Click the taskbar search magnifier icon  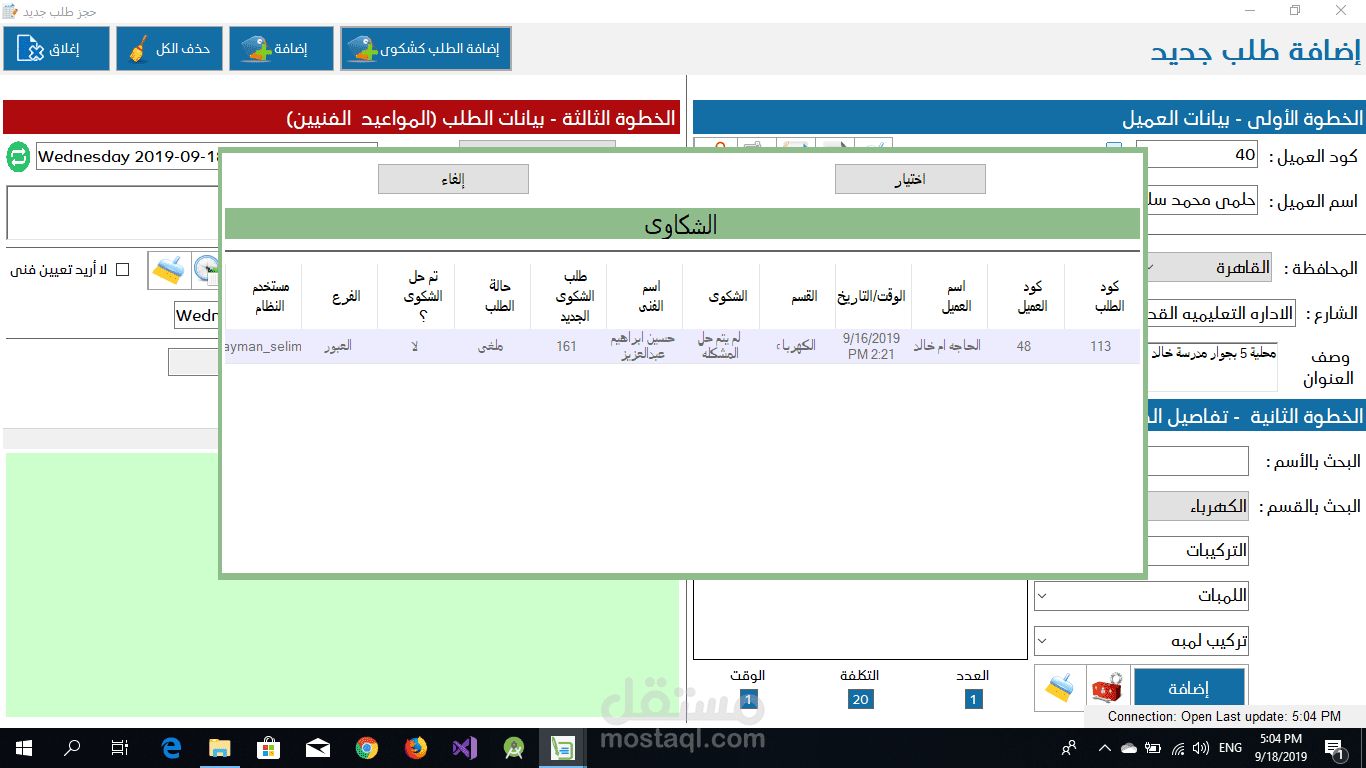point(73,748)
